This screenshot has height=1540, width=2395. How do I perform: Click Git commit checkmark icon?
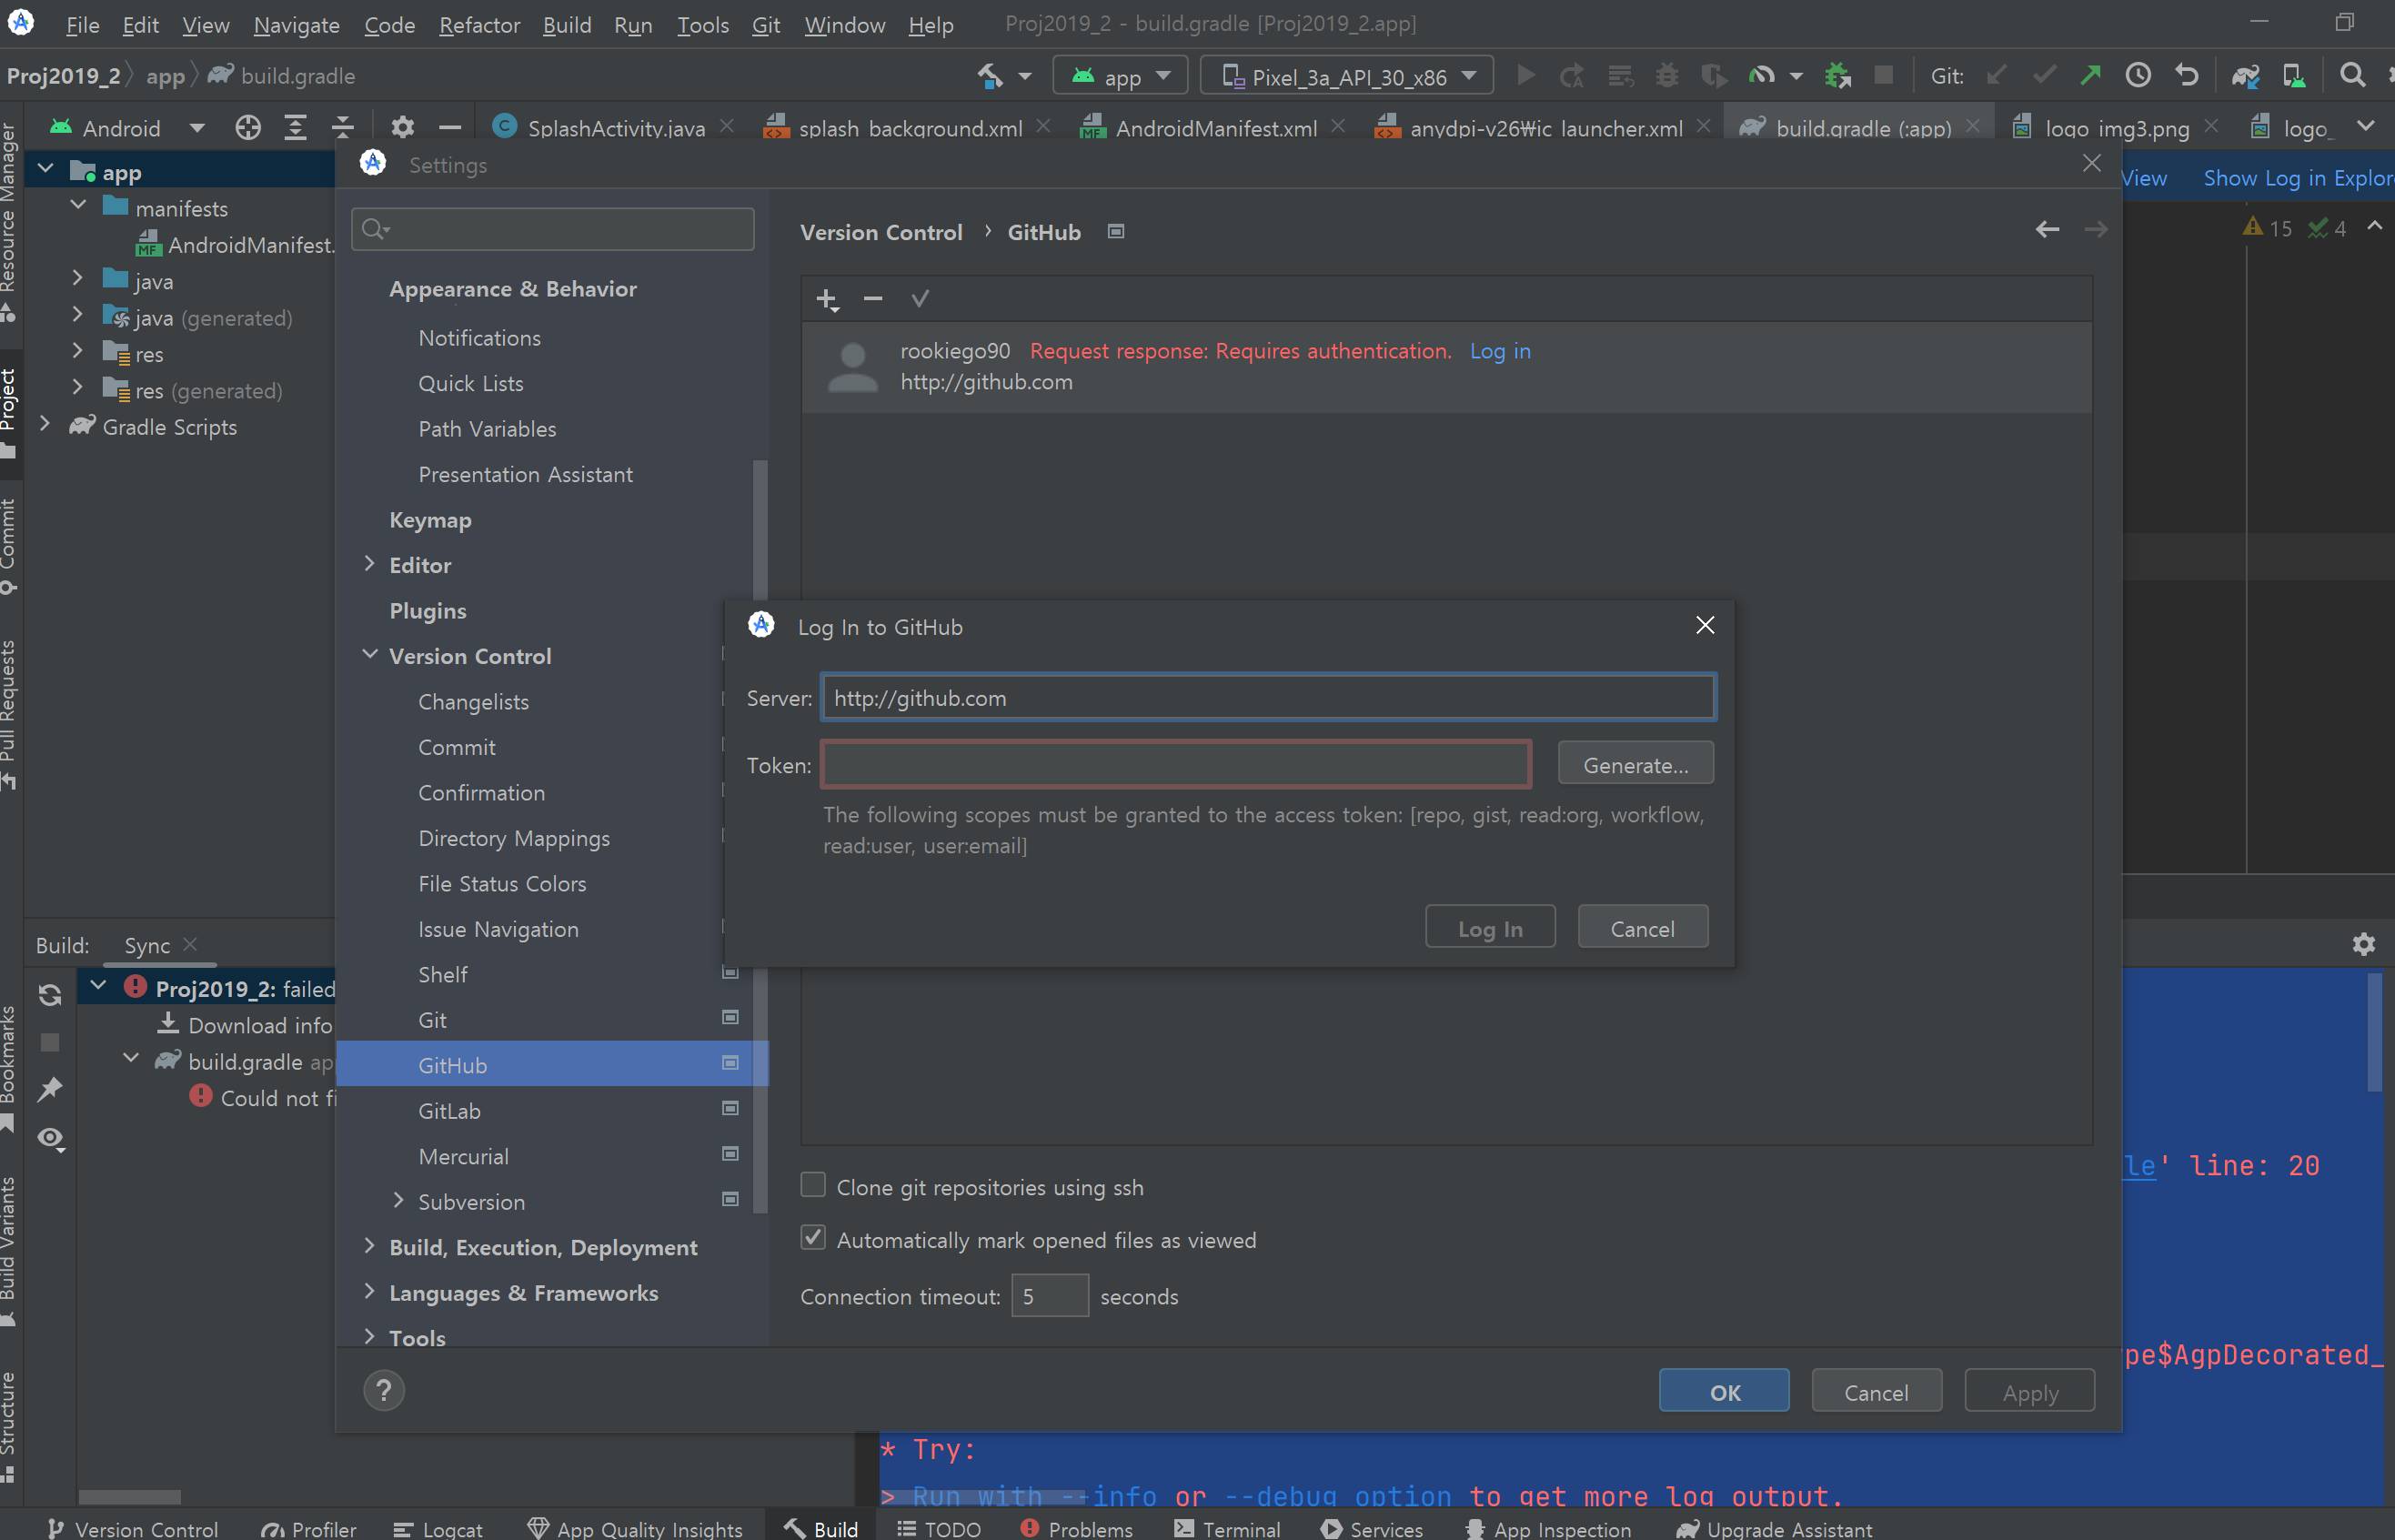tap(2044, 76)
